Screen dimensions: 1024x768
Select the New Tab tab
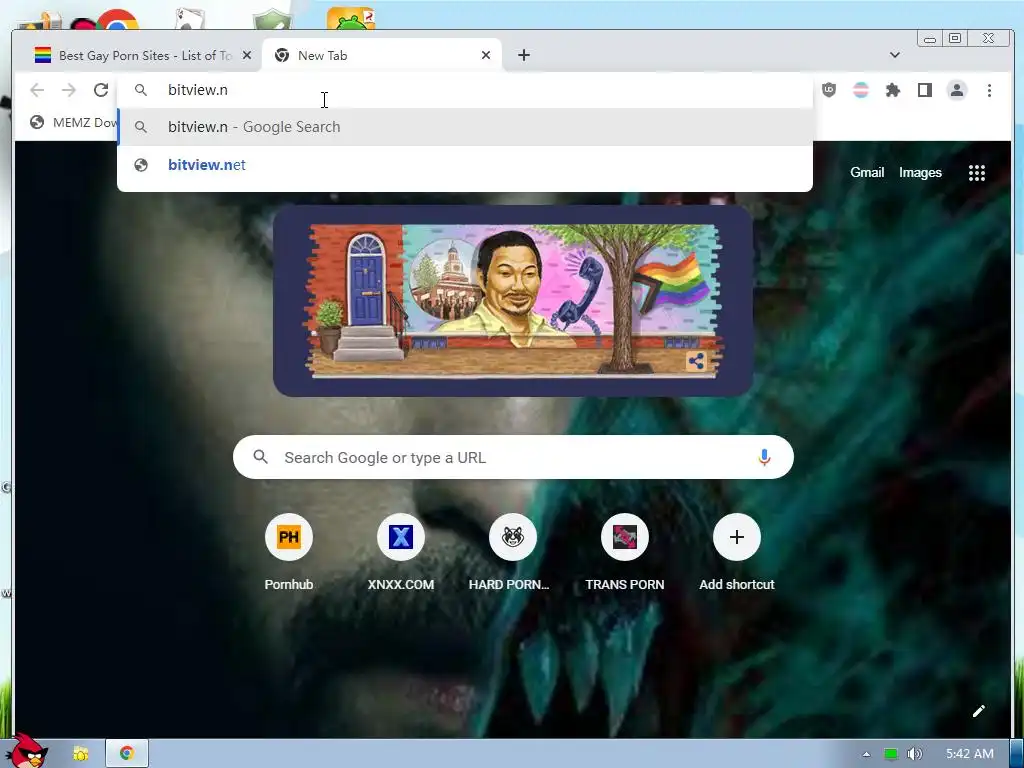(x=382, y=56)
